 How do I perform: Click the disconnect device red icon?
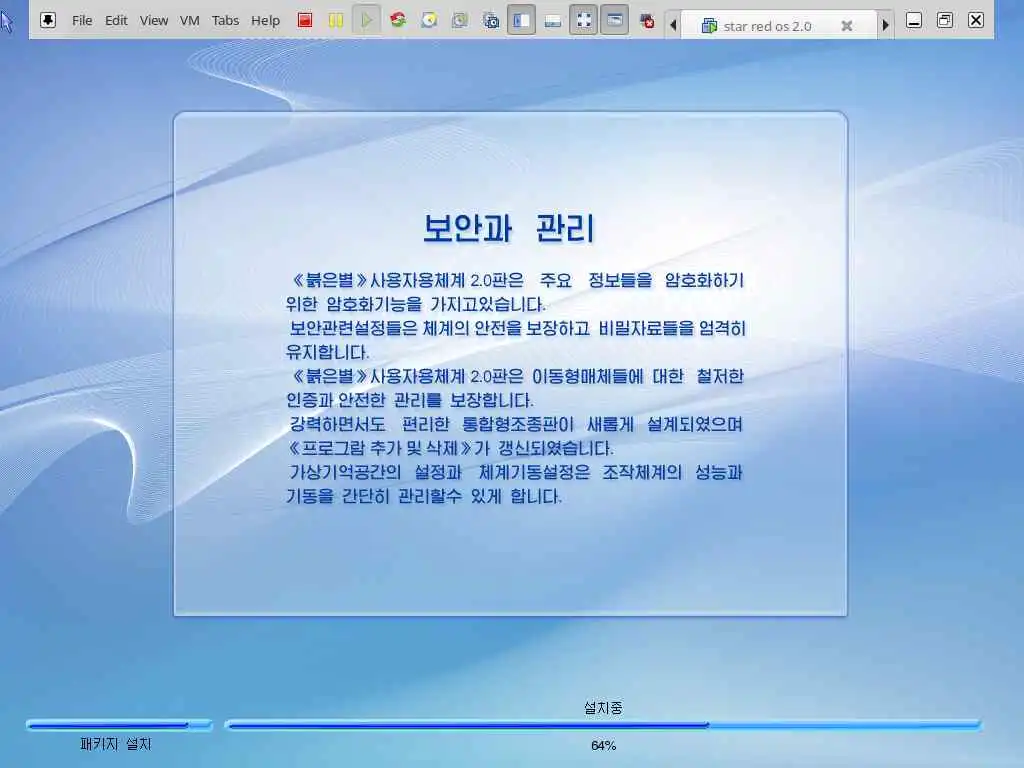[647, 21]
